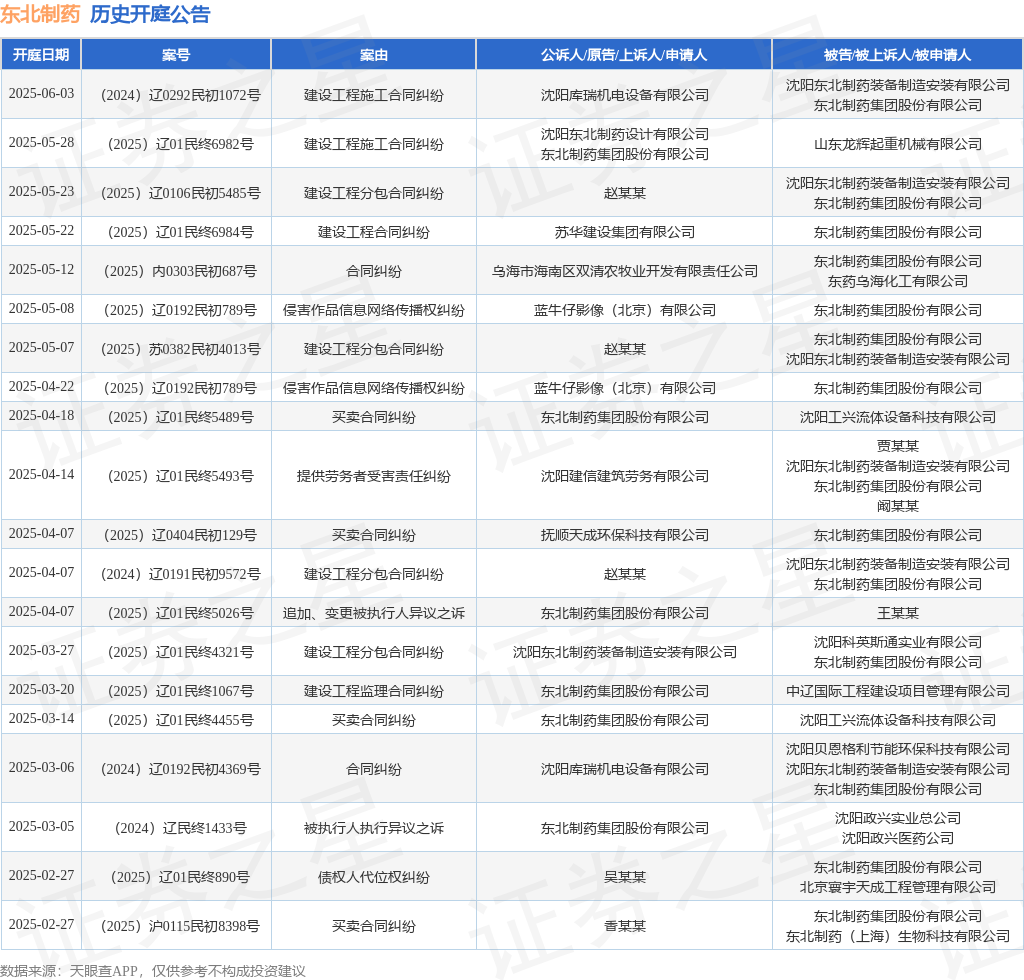
Task: Click the 东北制药 title text
Action: [40, 14]
